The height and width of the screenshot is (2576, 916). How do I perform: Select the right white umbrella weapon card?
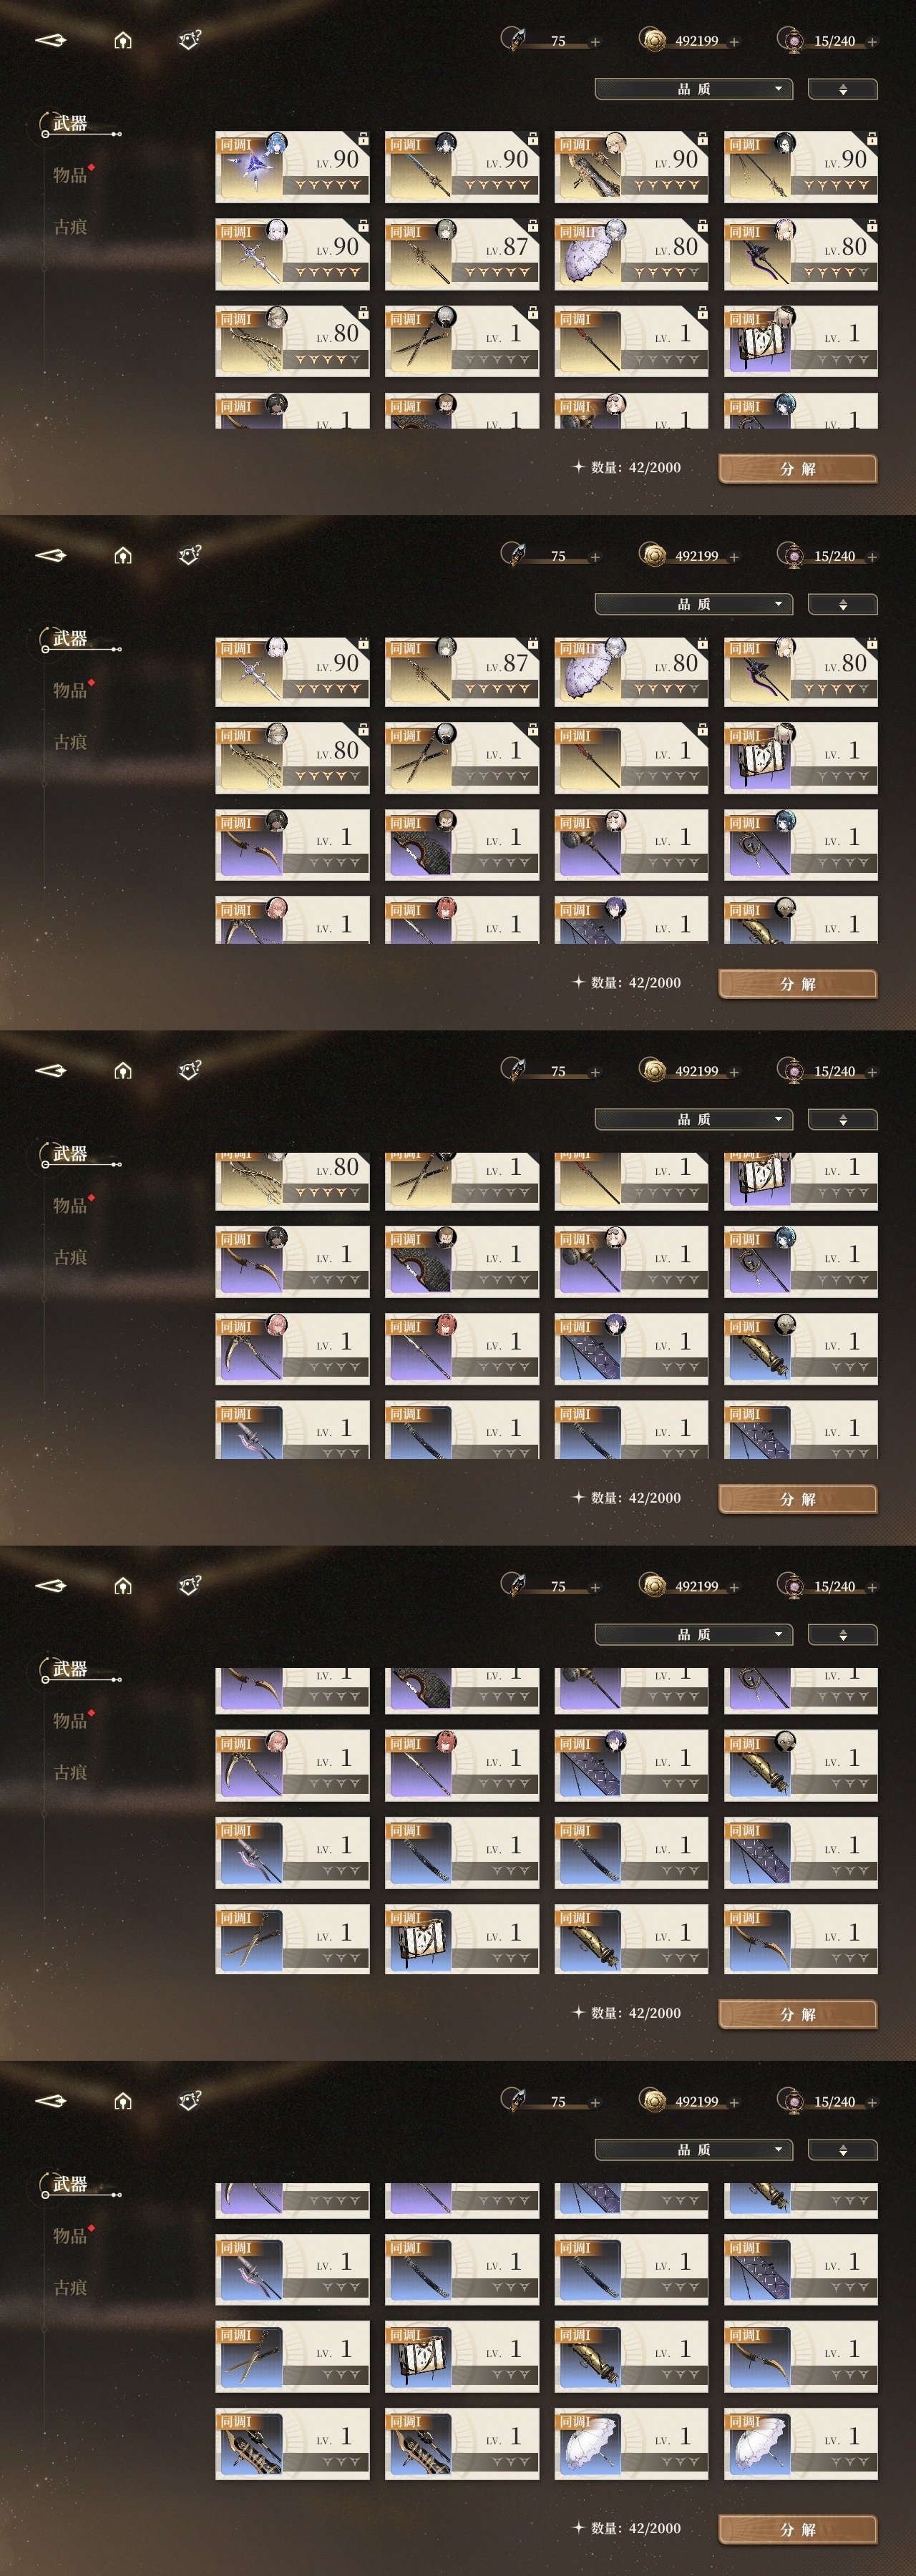tap(801, 2444)
